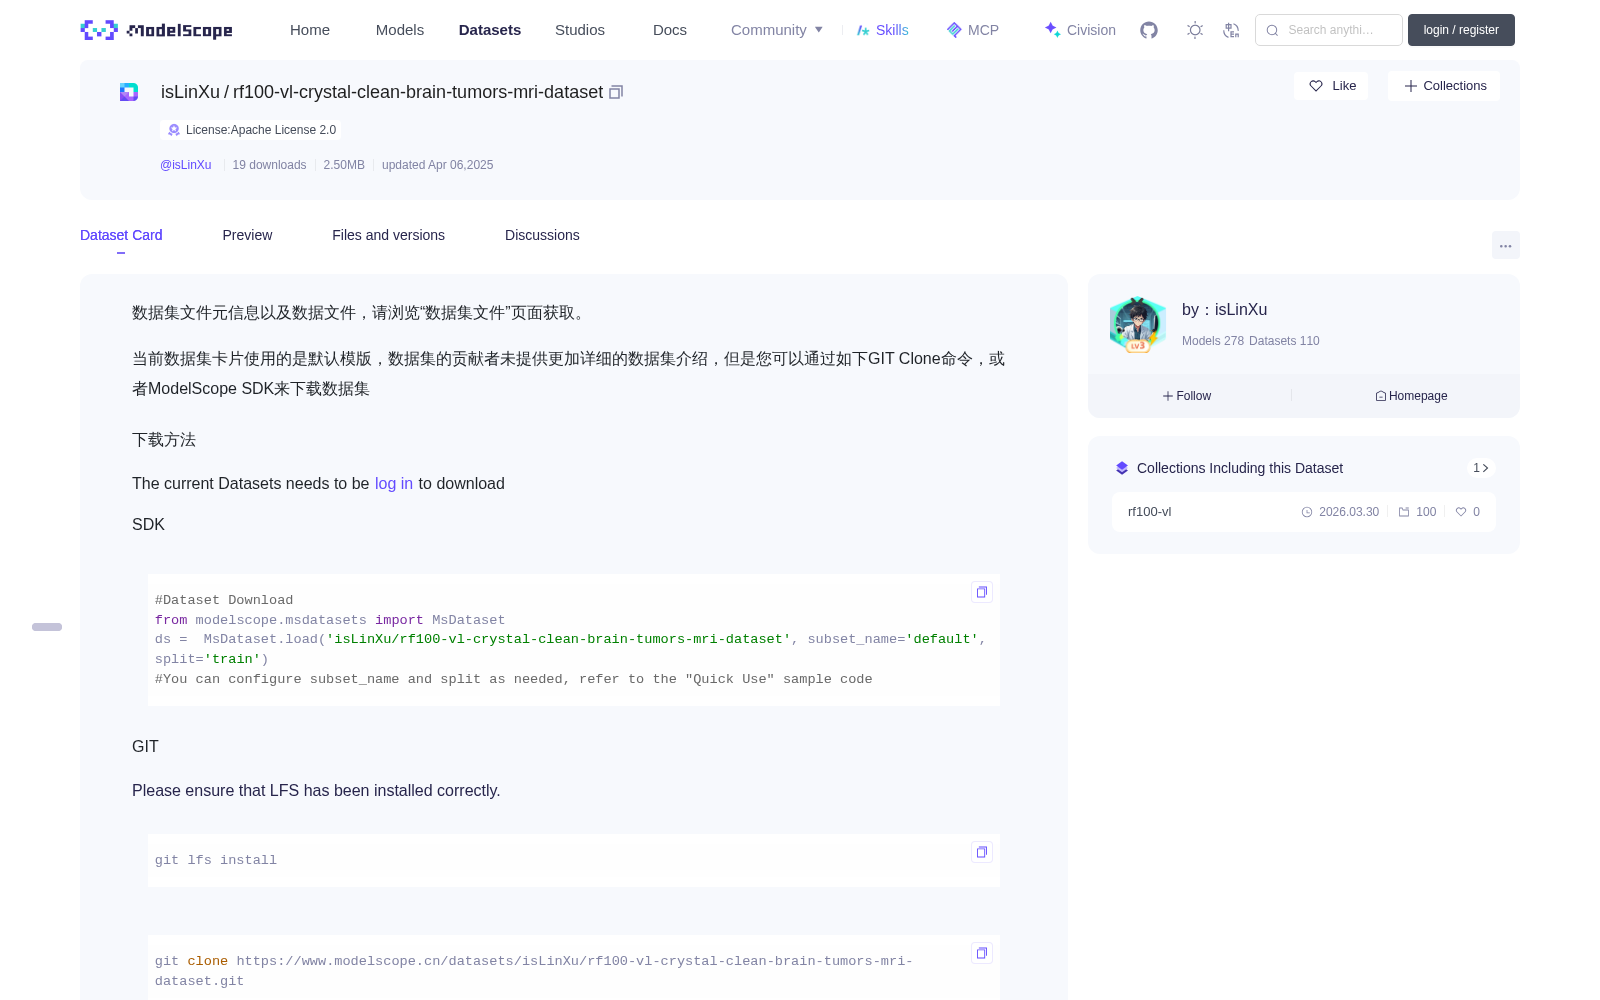Click the dataset avatar icon beside title

129,92
